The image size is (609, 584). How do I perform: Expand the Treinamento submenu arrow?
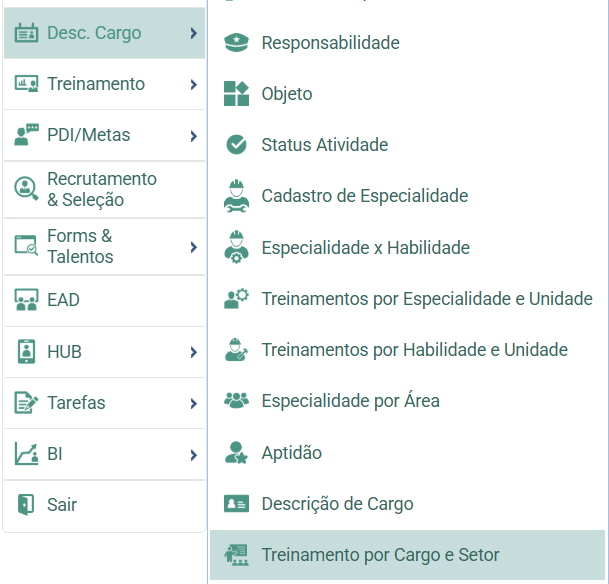click(193, 84)
